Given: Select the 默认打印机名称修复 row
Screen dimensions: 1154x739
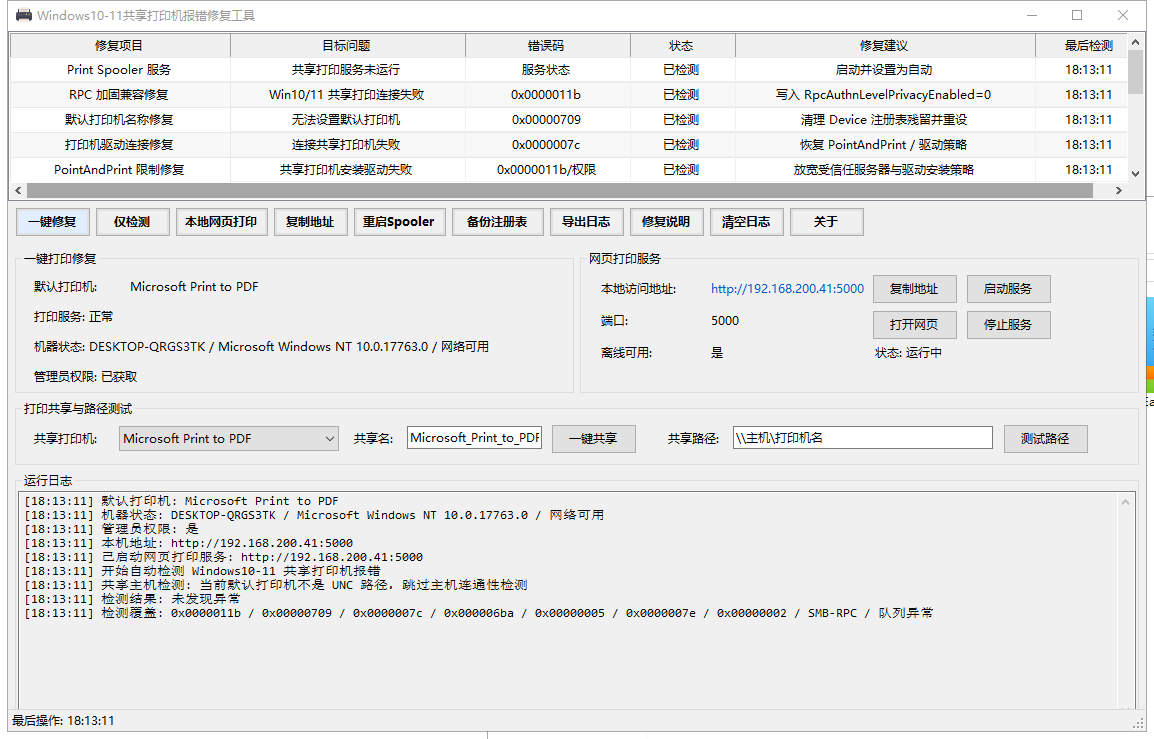Looking at the screenshot, I should click(x=568, y=120).
